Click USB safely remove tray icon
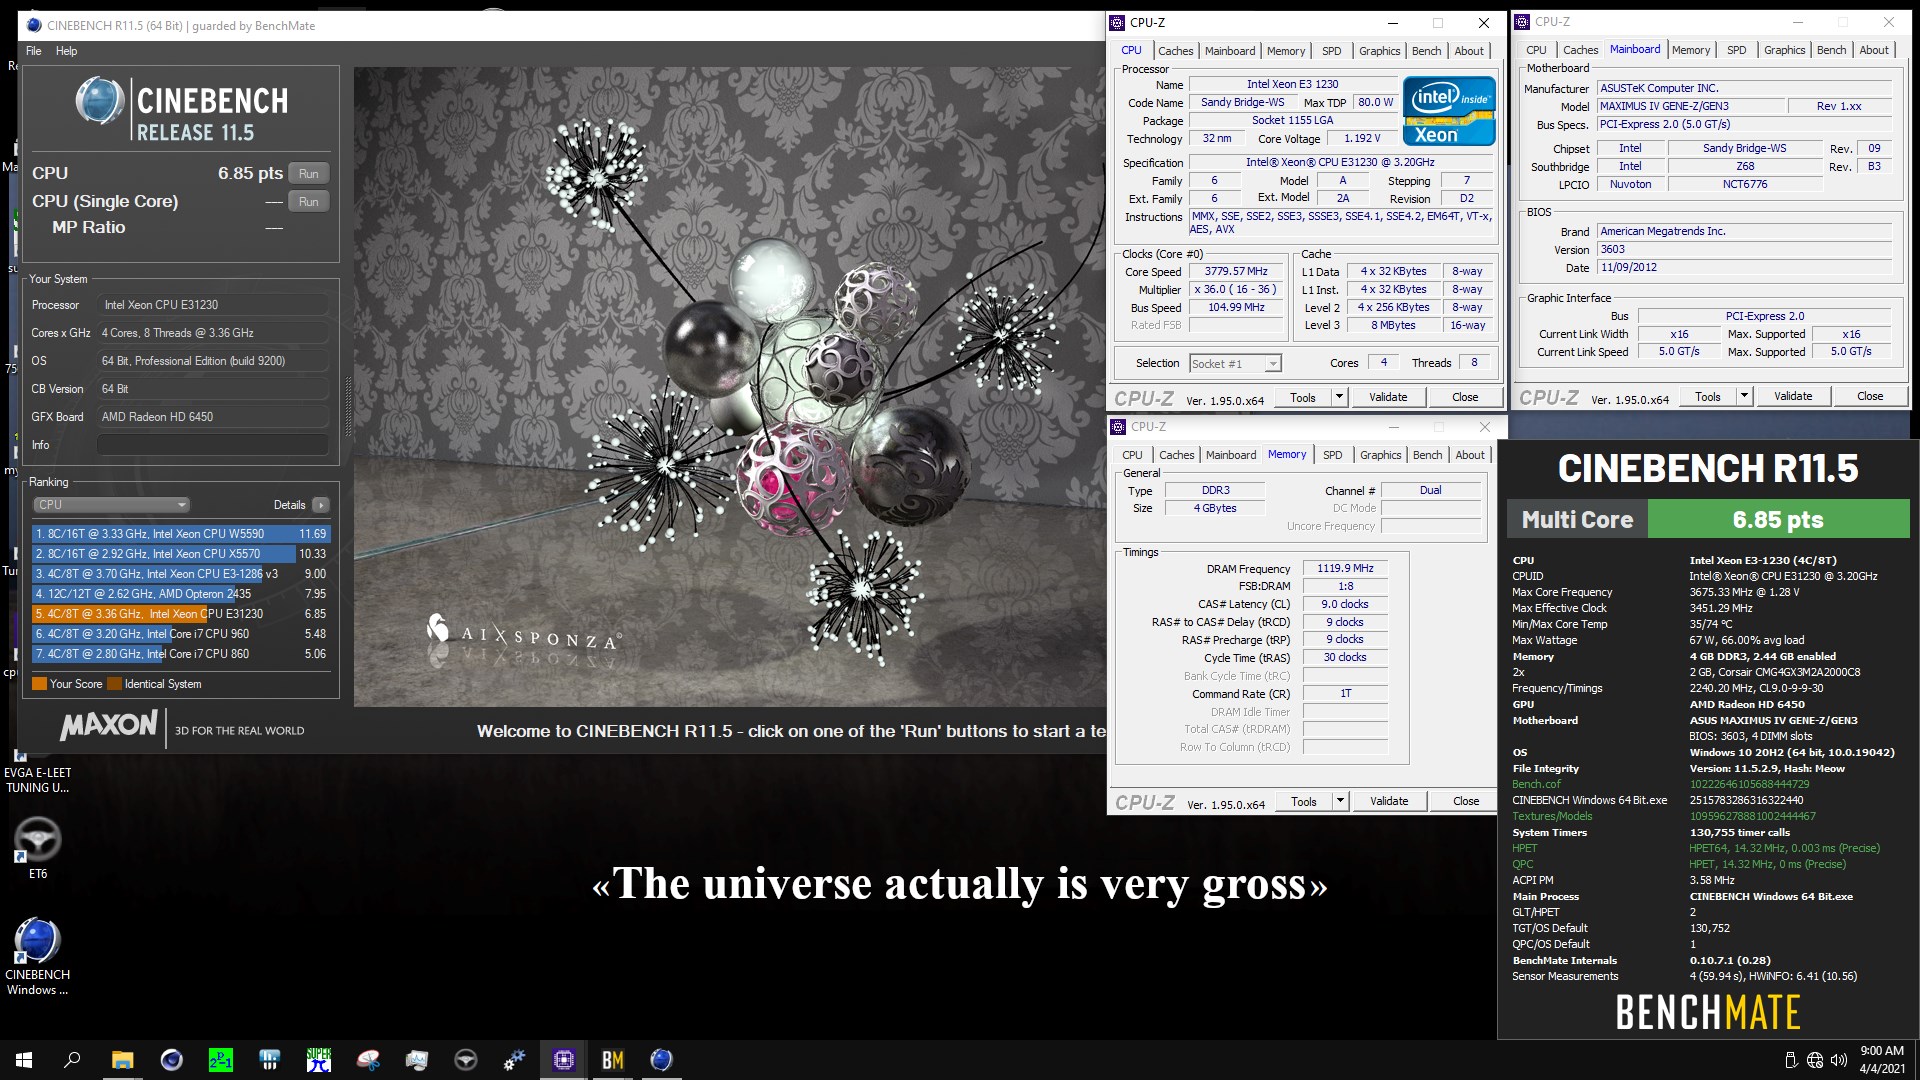Viewport: 1920px width, 1080px height. click(1791, 1060)
